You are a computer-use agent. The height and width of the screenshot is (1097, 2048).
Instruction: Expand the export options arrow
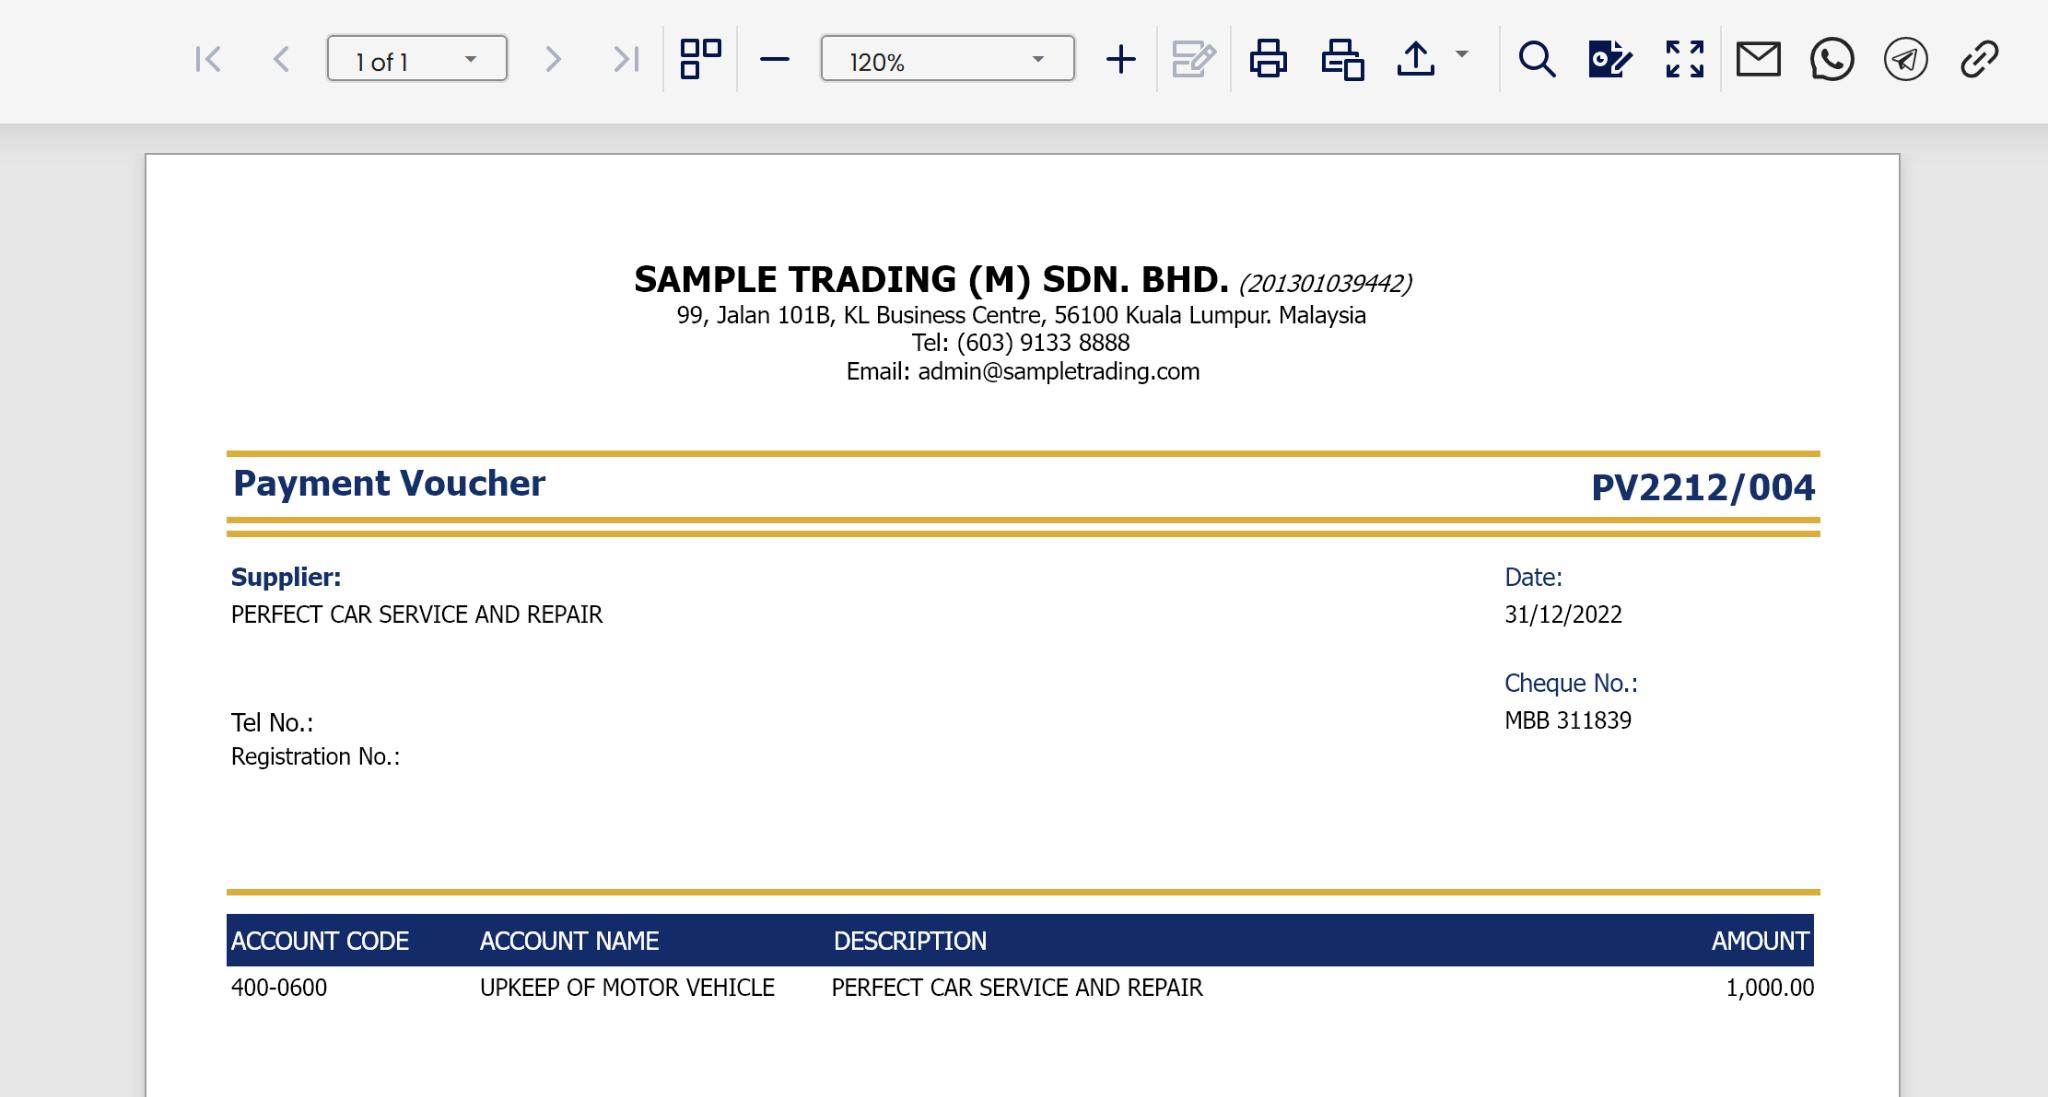coord(1462,55)
